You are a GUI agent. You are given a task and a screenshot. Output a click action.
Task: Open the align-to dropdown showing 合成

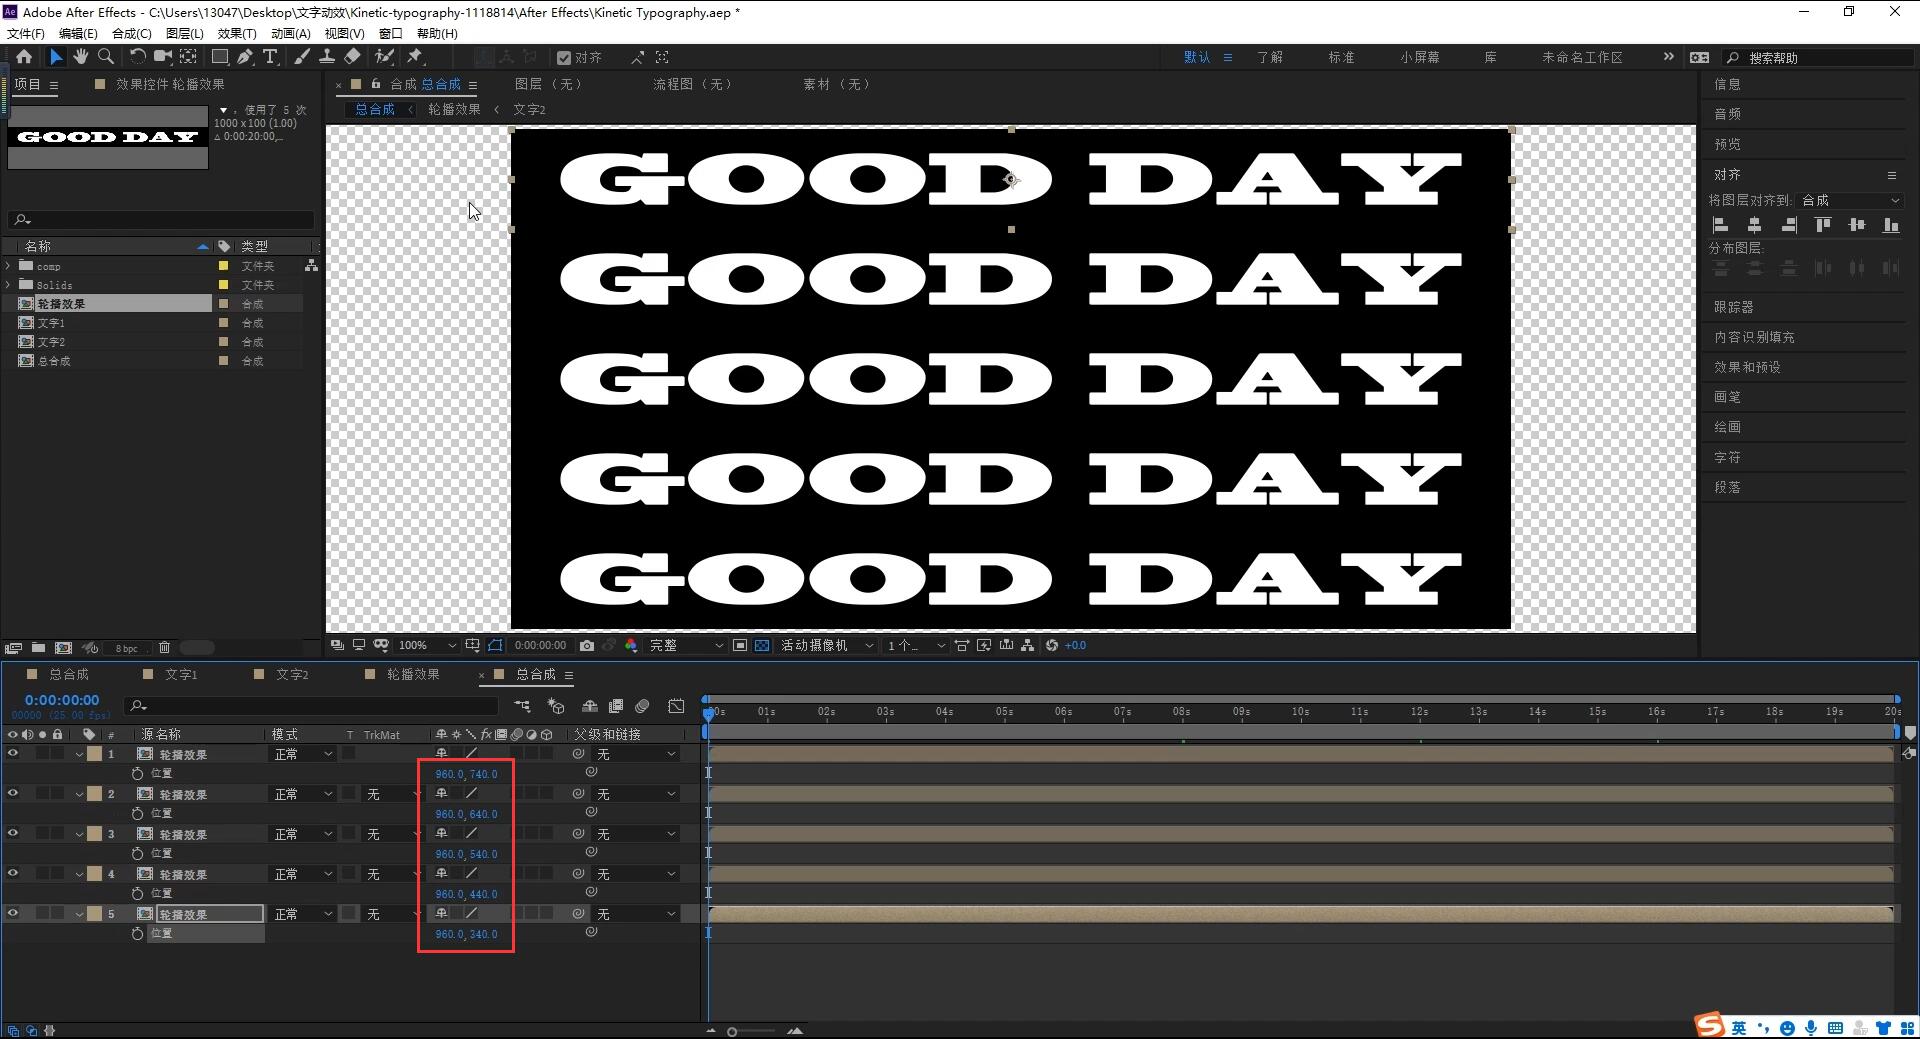[x=1850, y=200]
